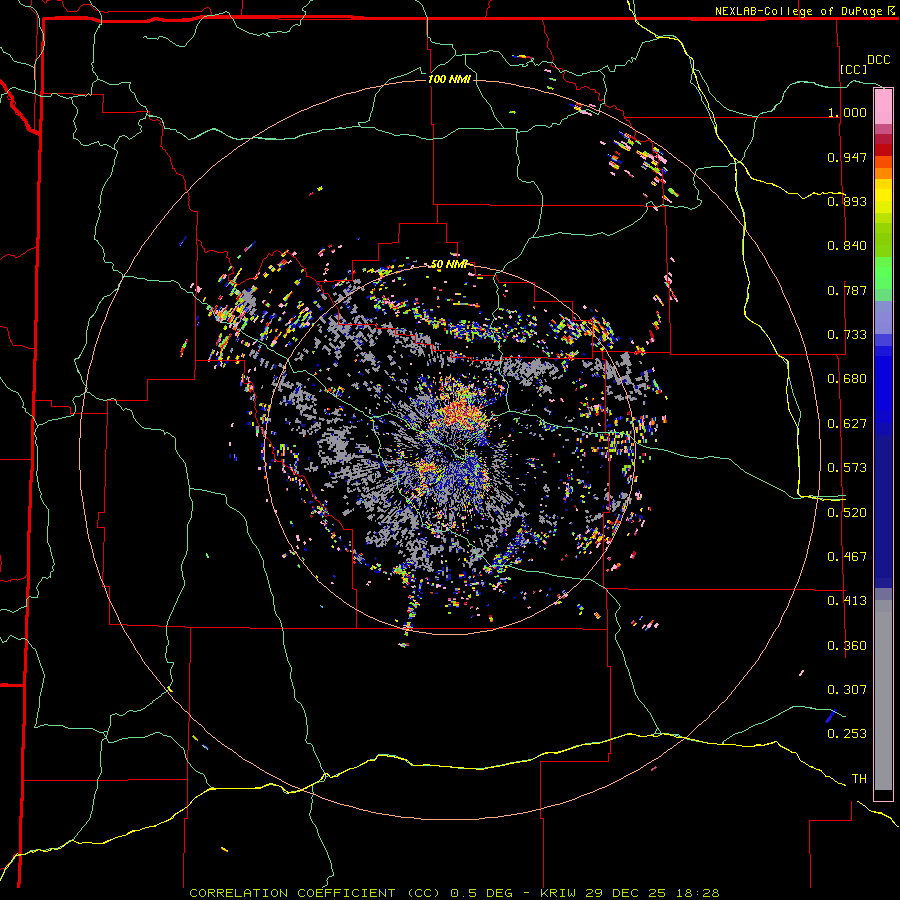Click the 100 NMI range ring label
Viewport: 900px width, 900px height.
click(x=449, y=79)
